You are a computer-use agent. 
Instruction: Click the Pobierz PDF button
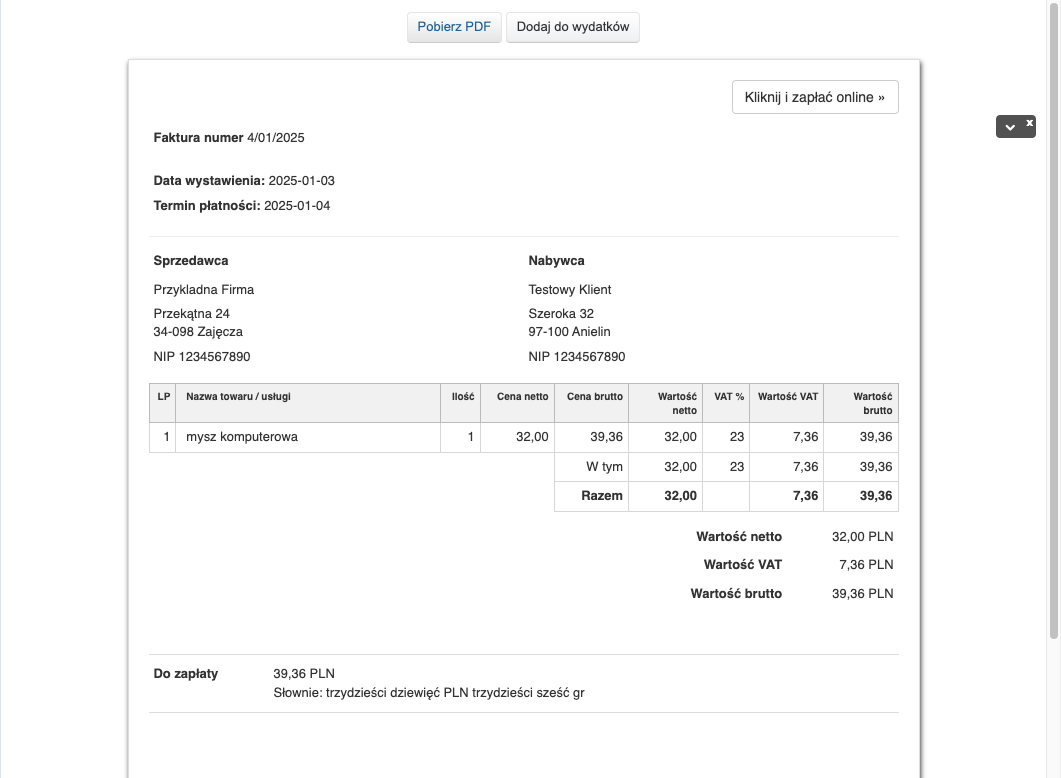[x=454, y=27]
